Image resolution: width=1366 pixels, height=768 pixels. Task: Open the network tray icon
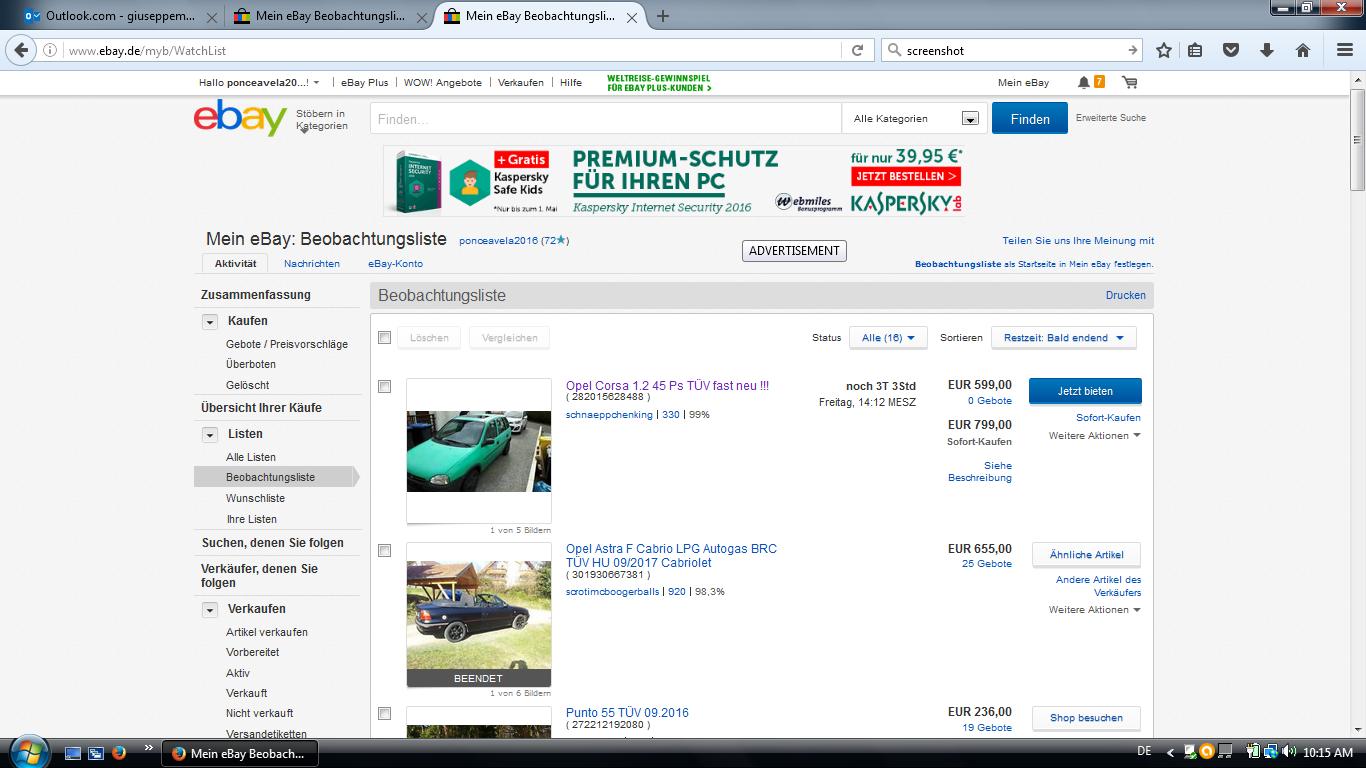tap(1270, 752)
